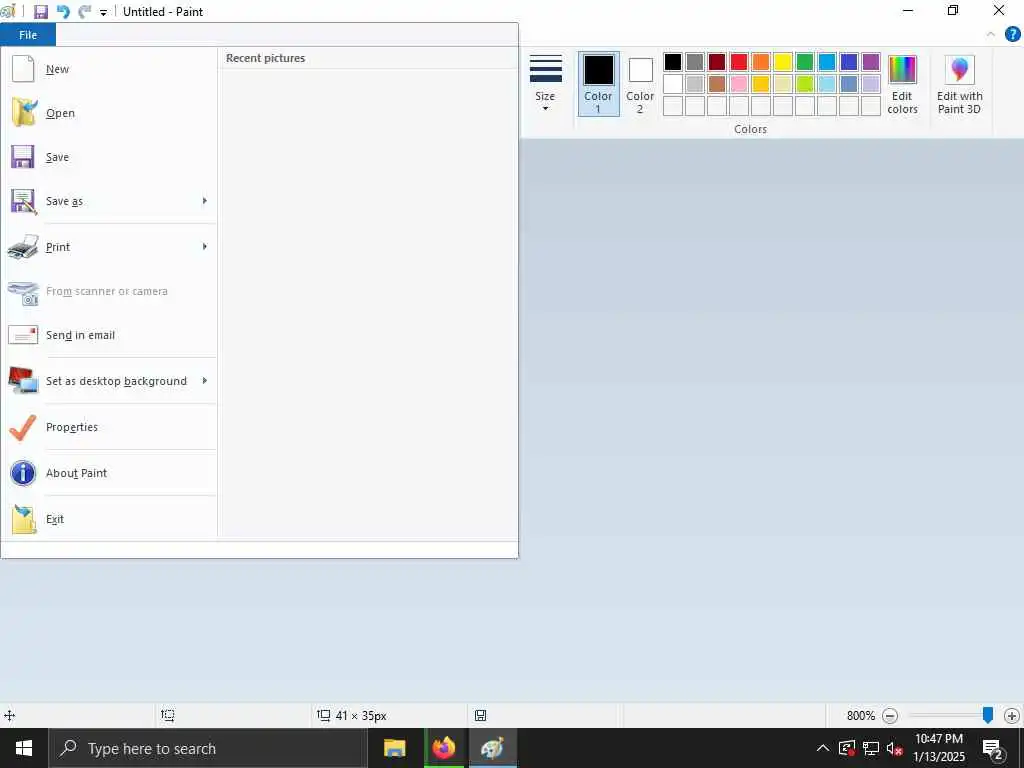Screen dimensions: 1024x768
Task: Click the network tray icon
Action: point(871,748)
